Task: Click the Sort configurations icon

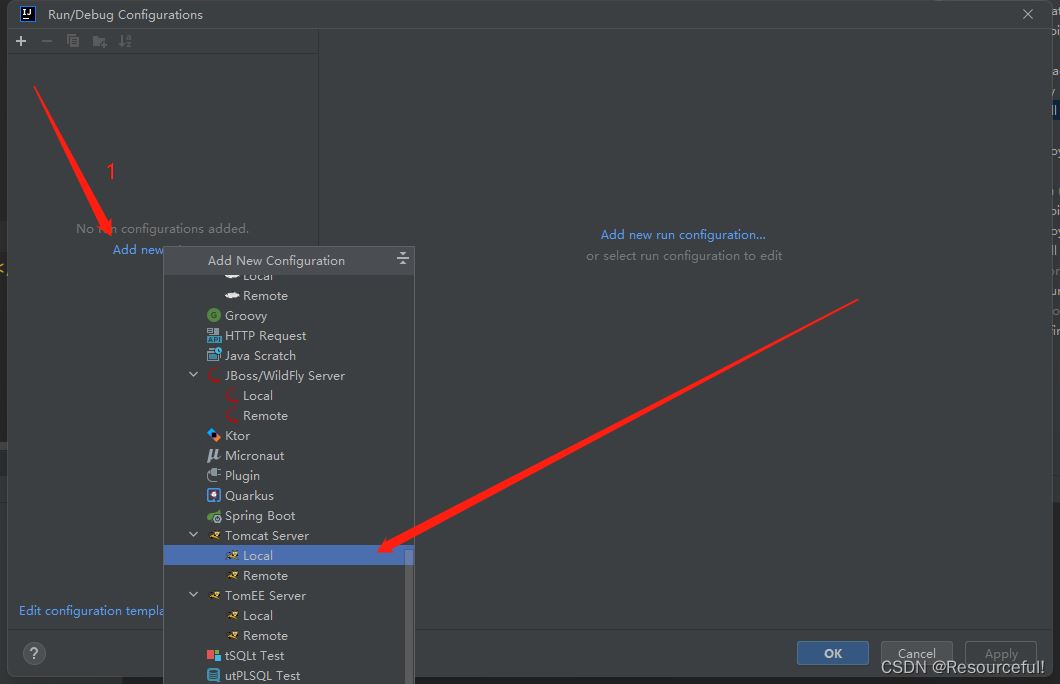Action: click(125, 41)
